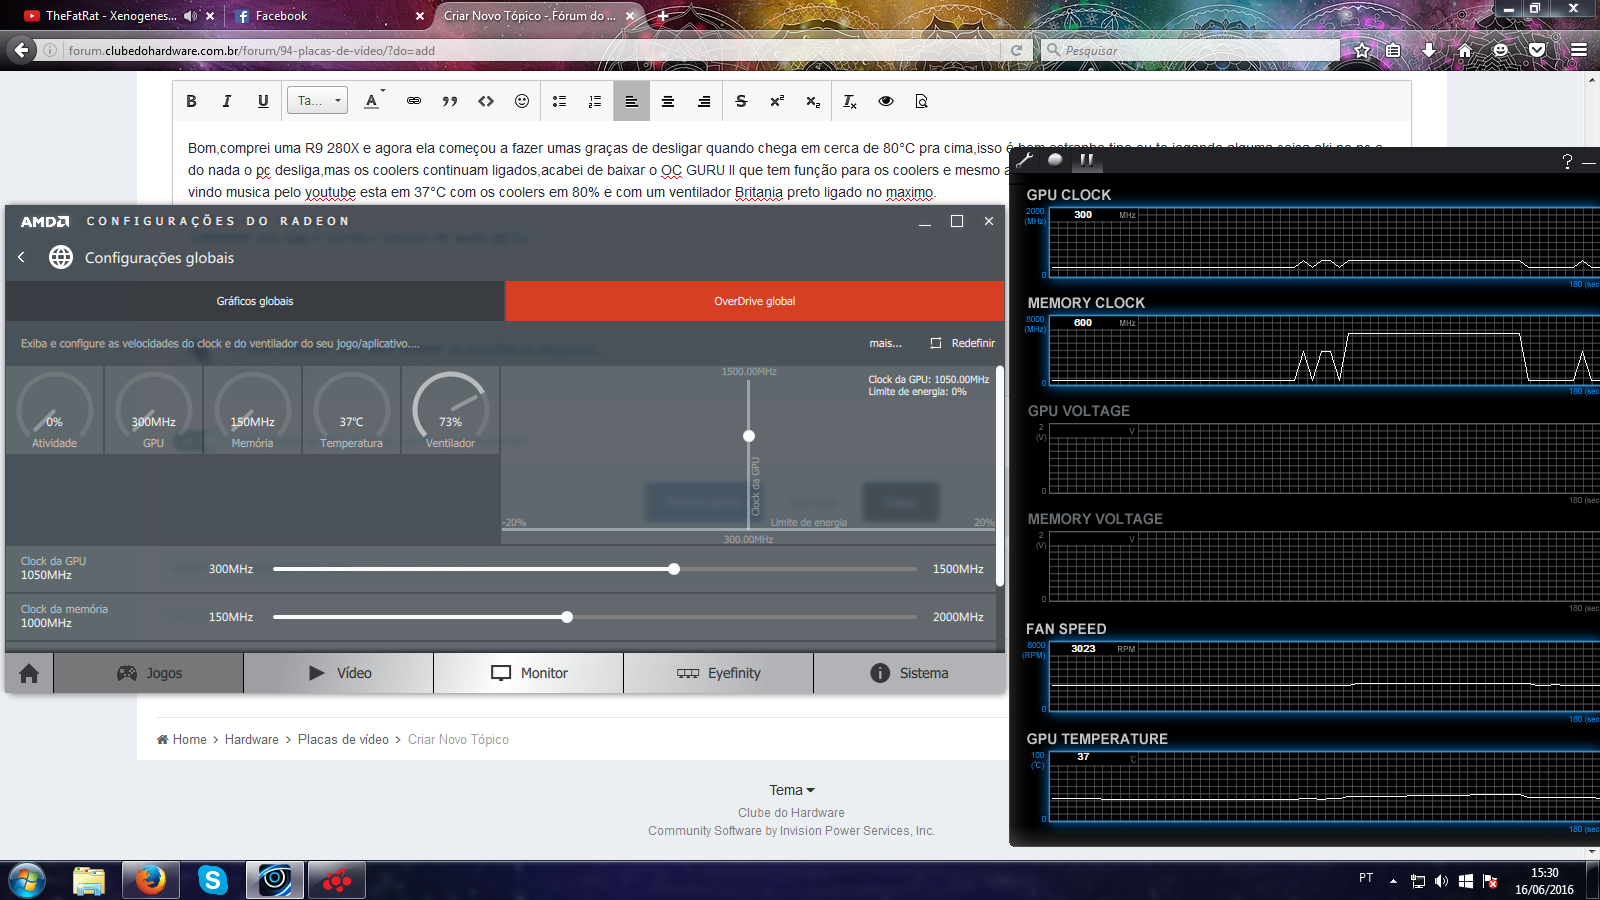Viewport: 1600px width, 900px height.
Task: Toggle italic in the forum editor
Action: click(227, 101)
